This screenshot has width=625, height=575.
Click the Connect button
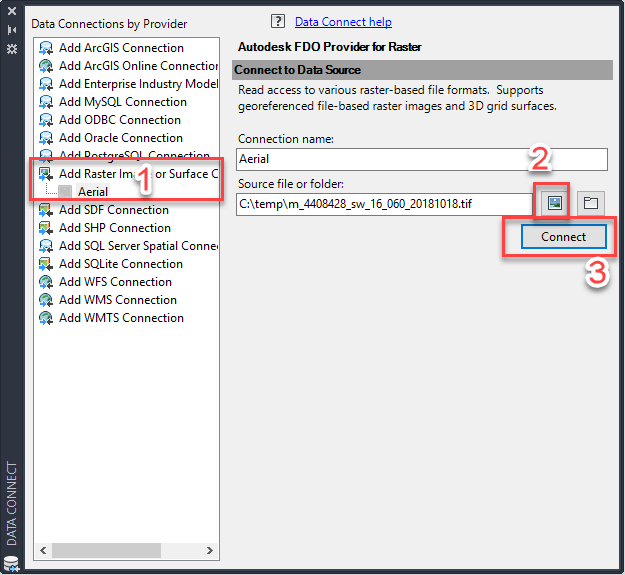(x=564, y=237)
